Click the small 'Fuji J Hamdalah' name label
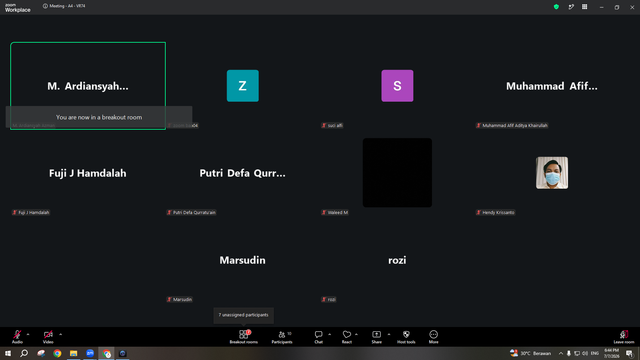 [31, 212]
